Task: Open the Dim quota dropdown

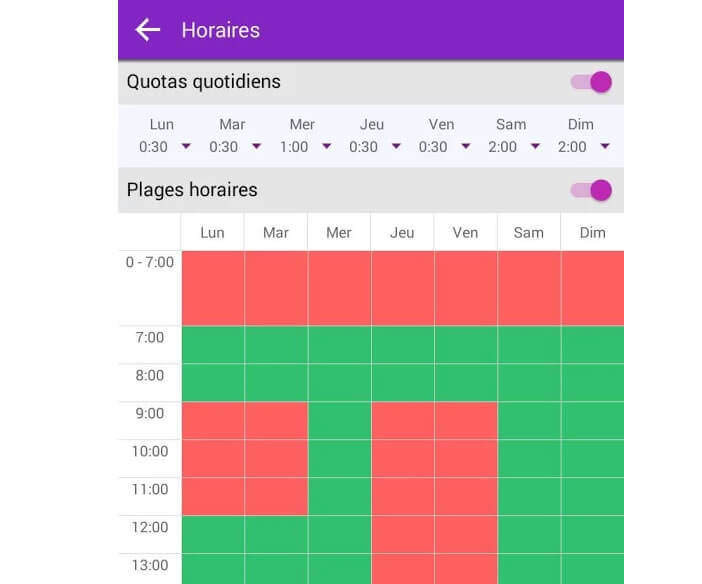Action: tap(586, 147)
